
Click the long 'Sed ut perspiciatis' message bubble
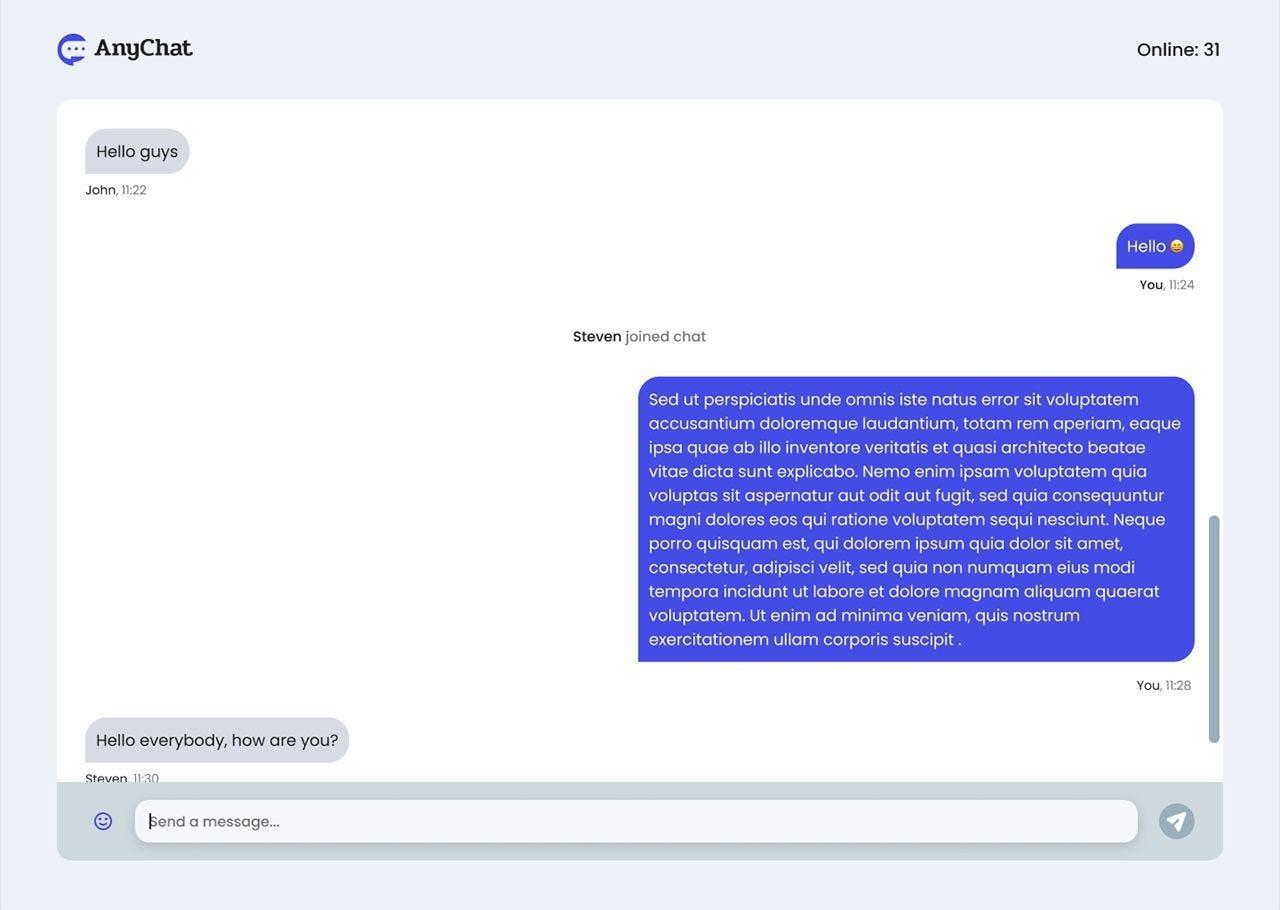click(x=916, y=519)
